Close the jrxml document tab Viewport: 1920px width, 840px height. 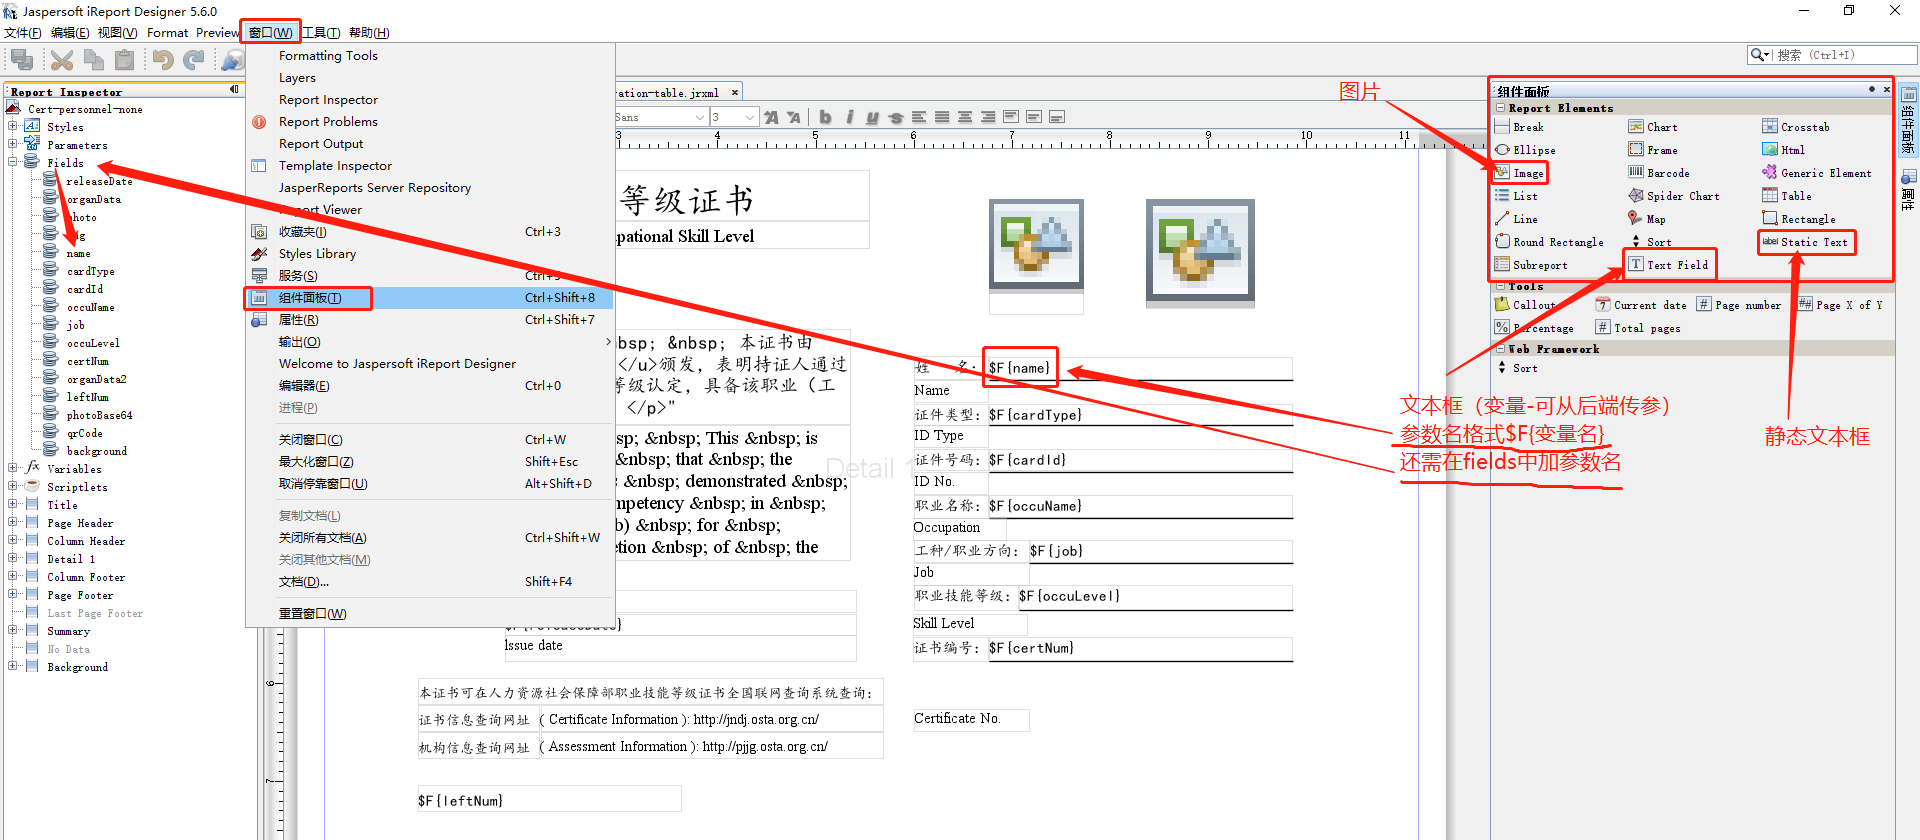(735, 92)
